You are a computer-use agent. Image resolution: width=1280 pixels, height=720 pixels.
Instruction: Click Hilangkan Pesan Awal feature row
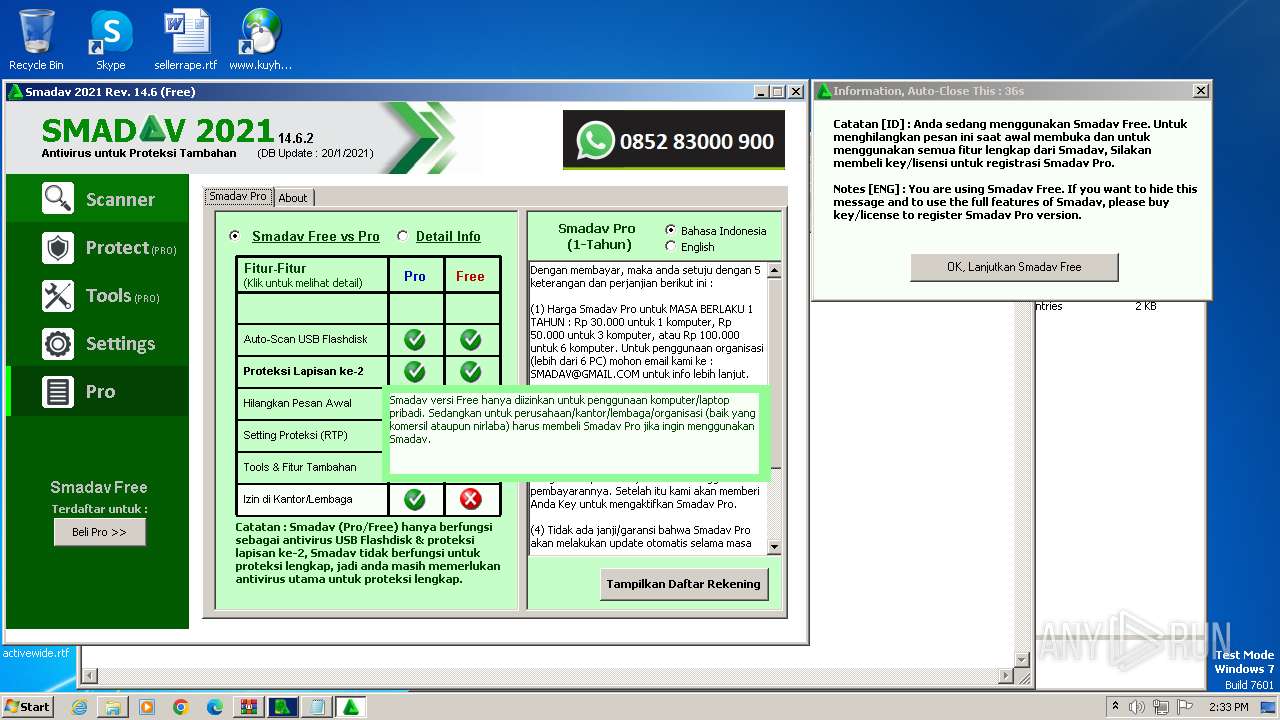311,403
